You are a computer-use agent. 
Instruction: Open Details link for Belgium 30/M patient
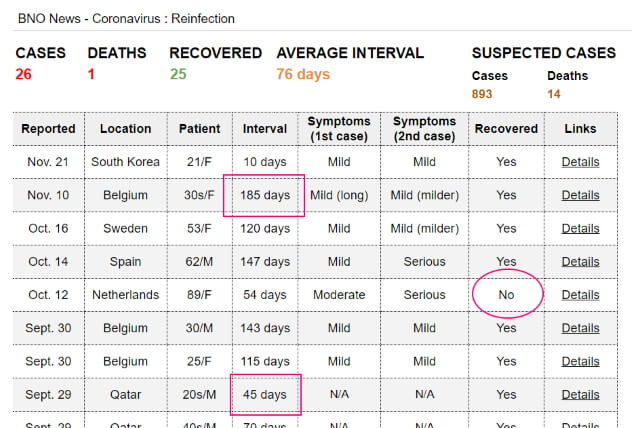point(580,328)
